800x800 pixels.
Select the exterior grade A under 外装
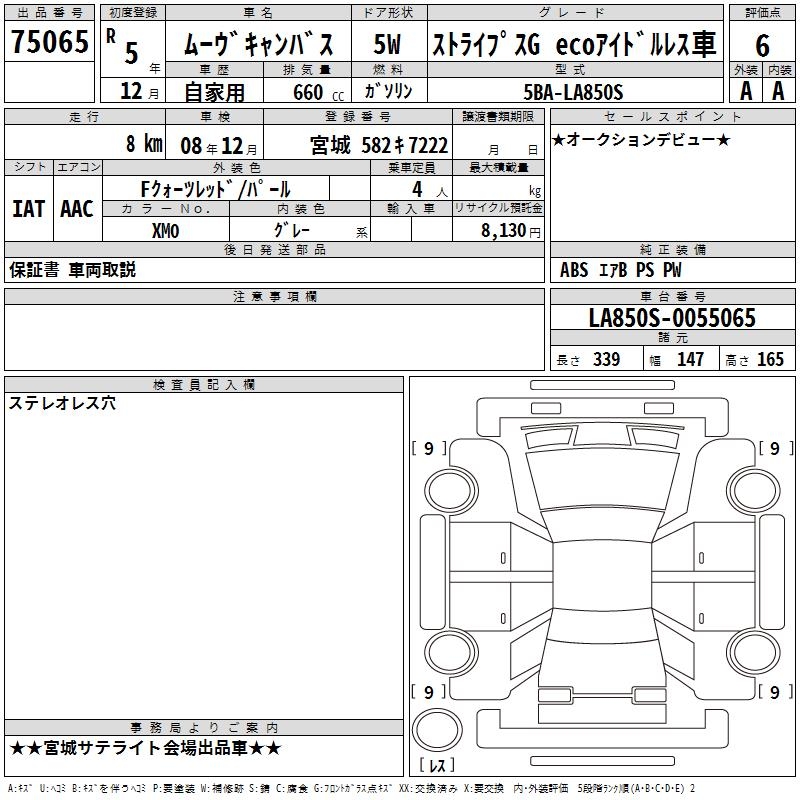point(746,91)
